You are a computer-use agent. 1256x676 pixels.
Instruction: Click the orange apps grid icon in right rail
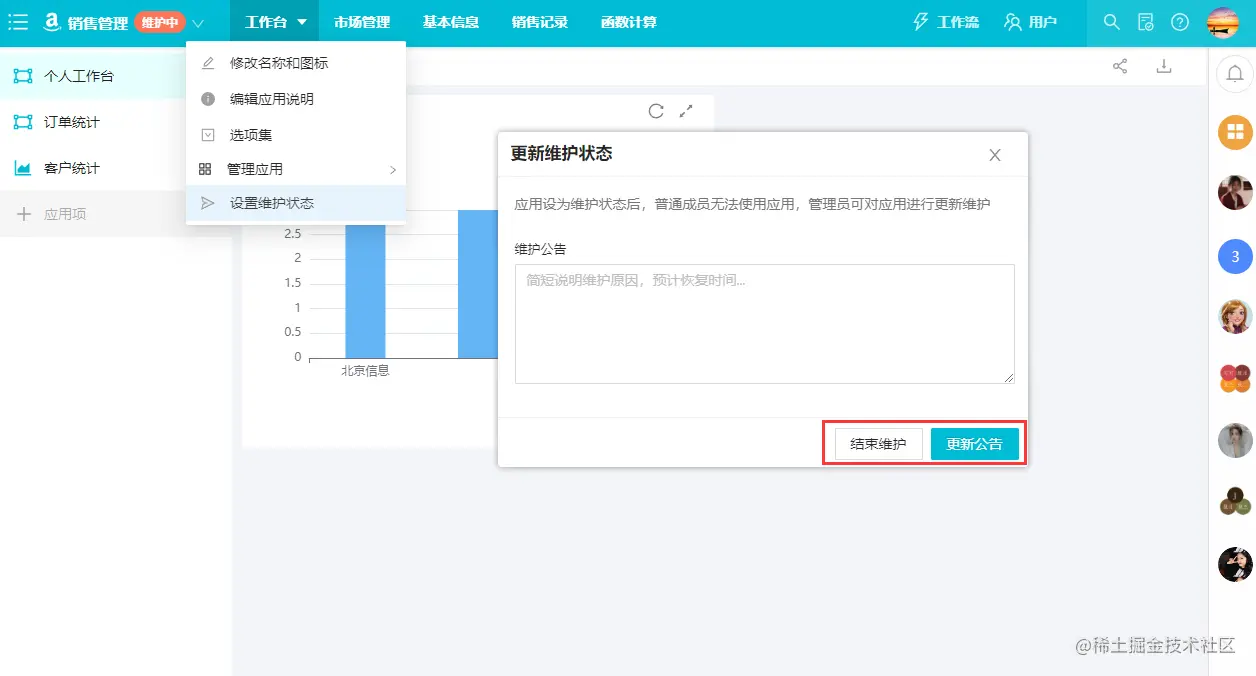coord(1235,132)
